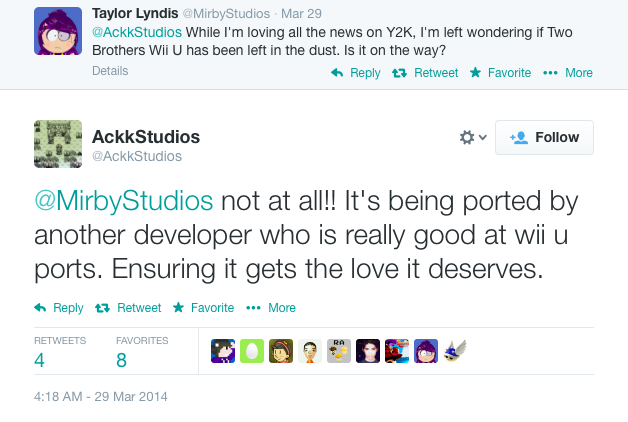Image resolution: width=628 pixels, height=422 pixels.
Task: Retweet the AckkStudios tweet
Action: 128,307
